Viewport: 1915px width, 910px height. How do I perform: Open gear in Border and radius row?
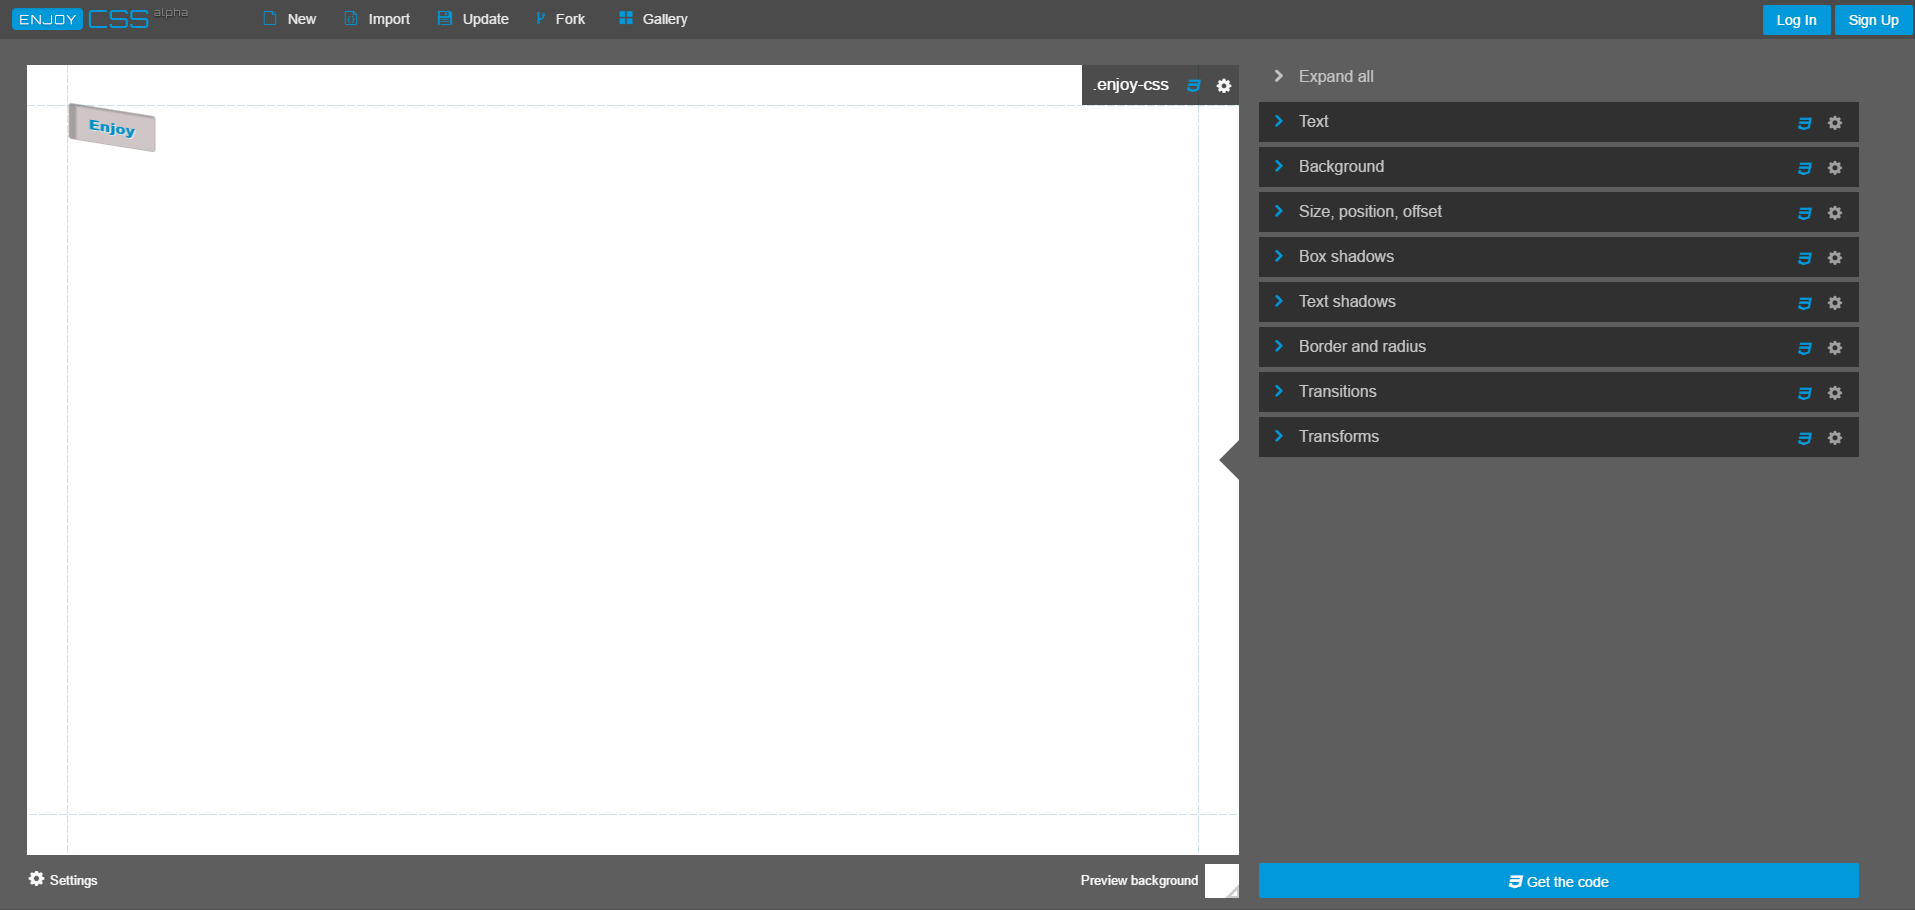pos(1835,348)
